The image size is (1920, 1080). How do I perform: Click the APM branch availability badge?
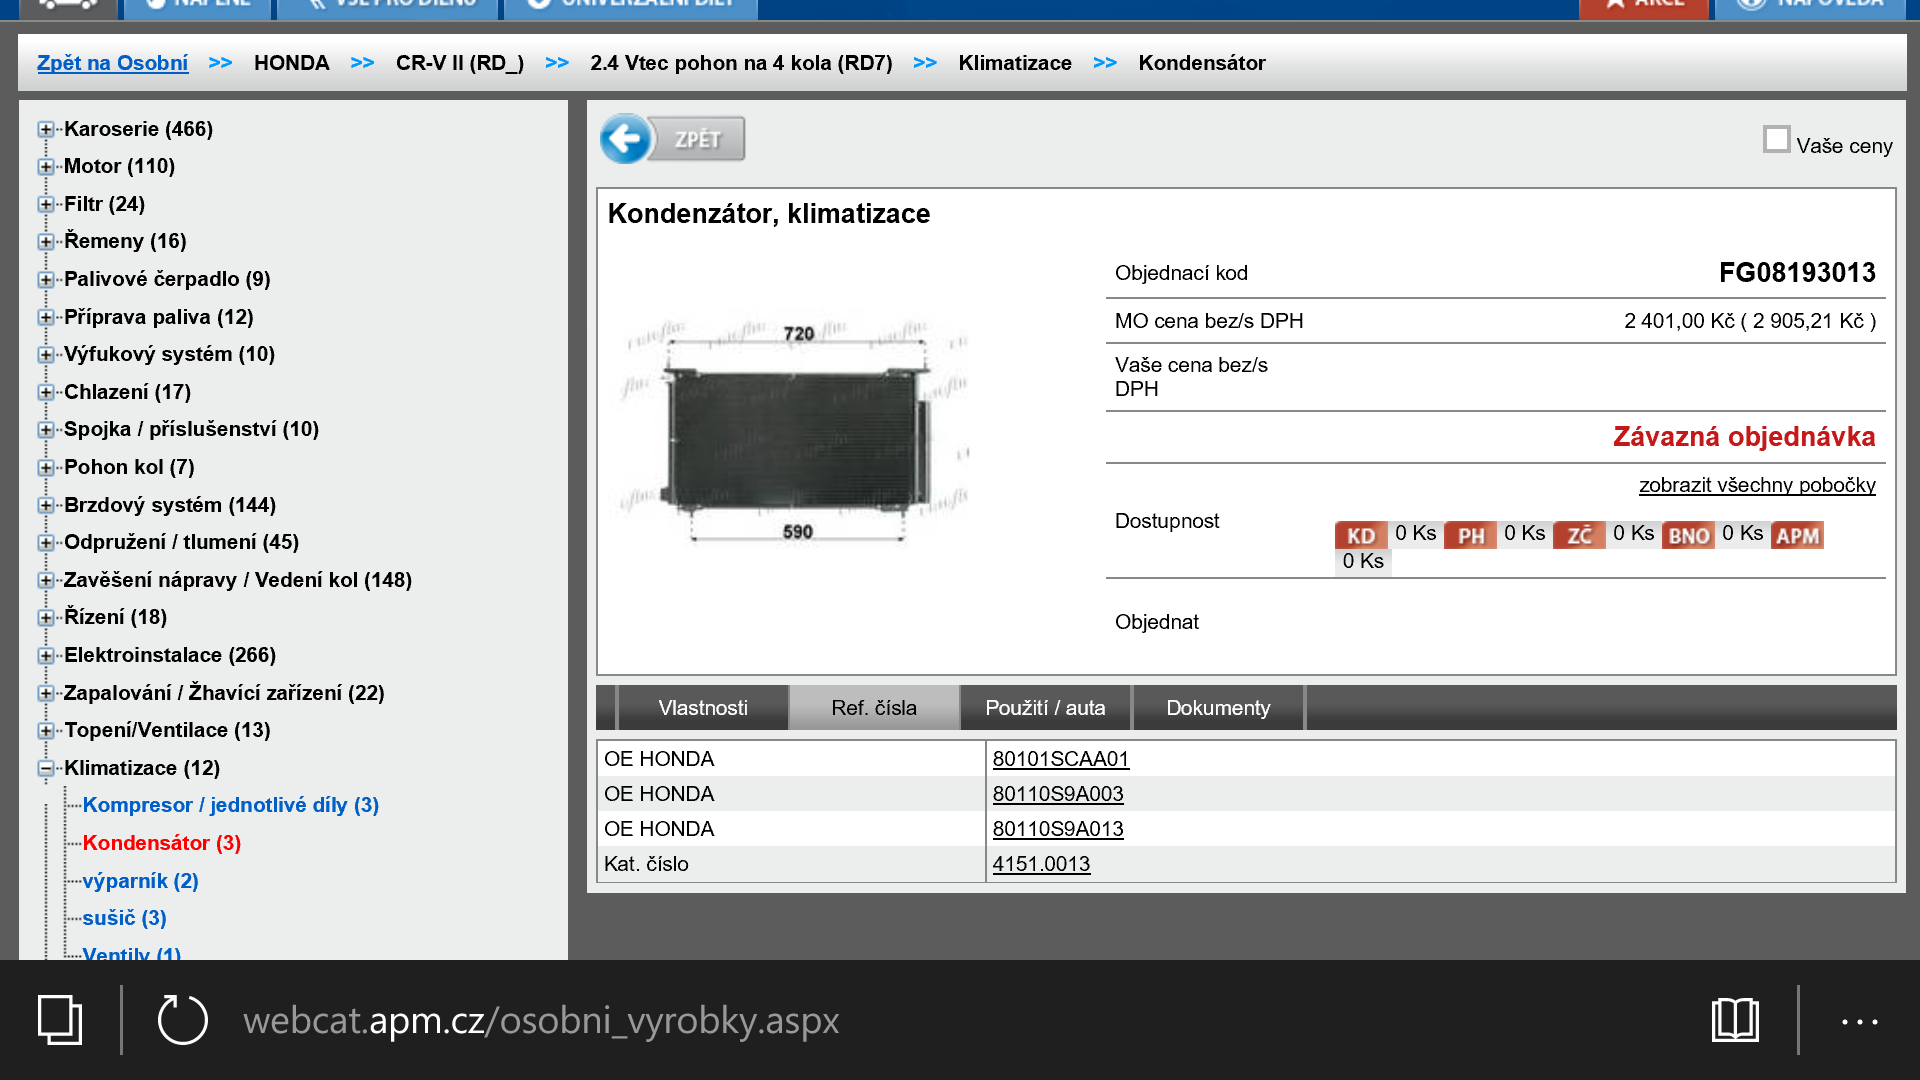(1797, 535)
